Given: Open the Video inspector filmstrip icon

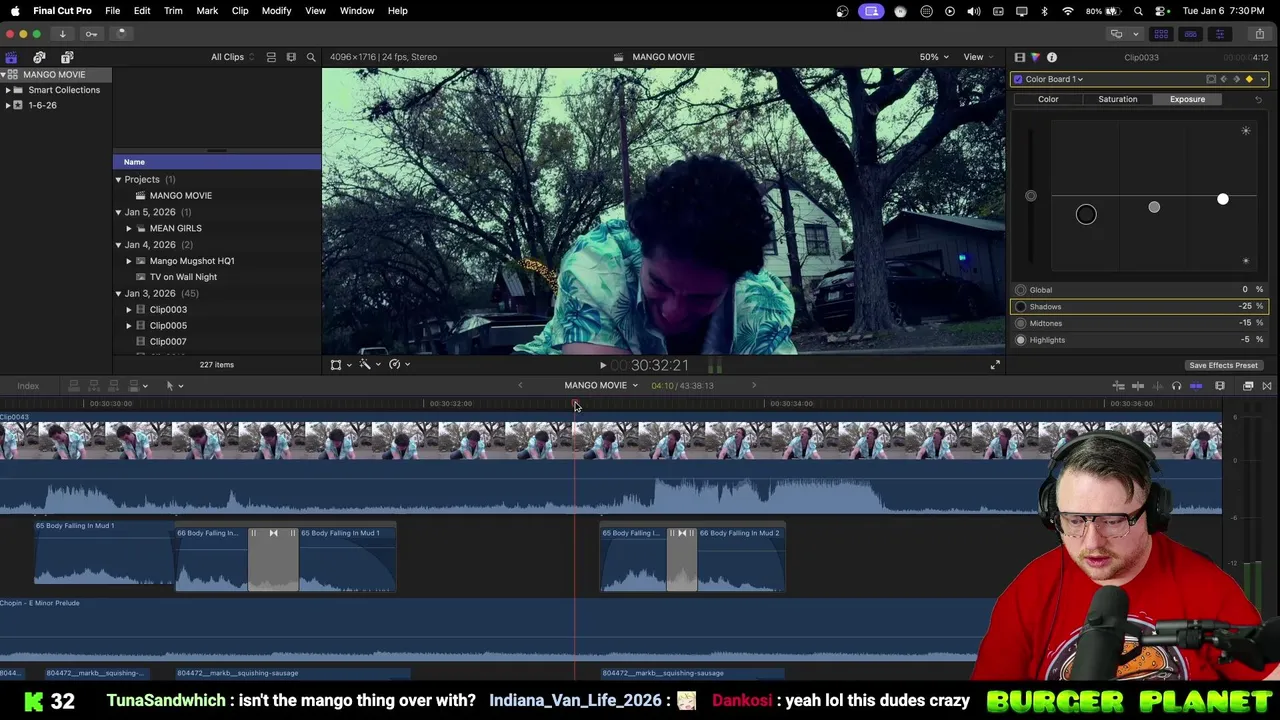Looking at the screenshot, I should pyautogui.click(x=1019, y=57).
